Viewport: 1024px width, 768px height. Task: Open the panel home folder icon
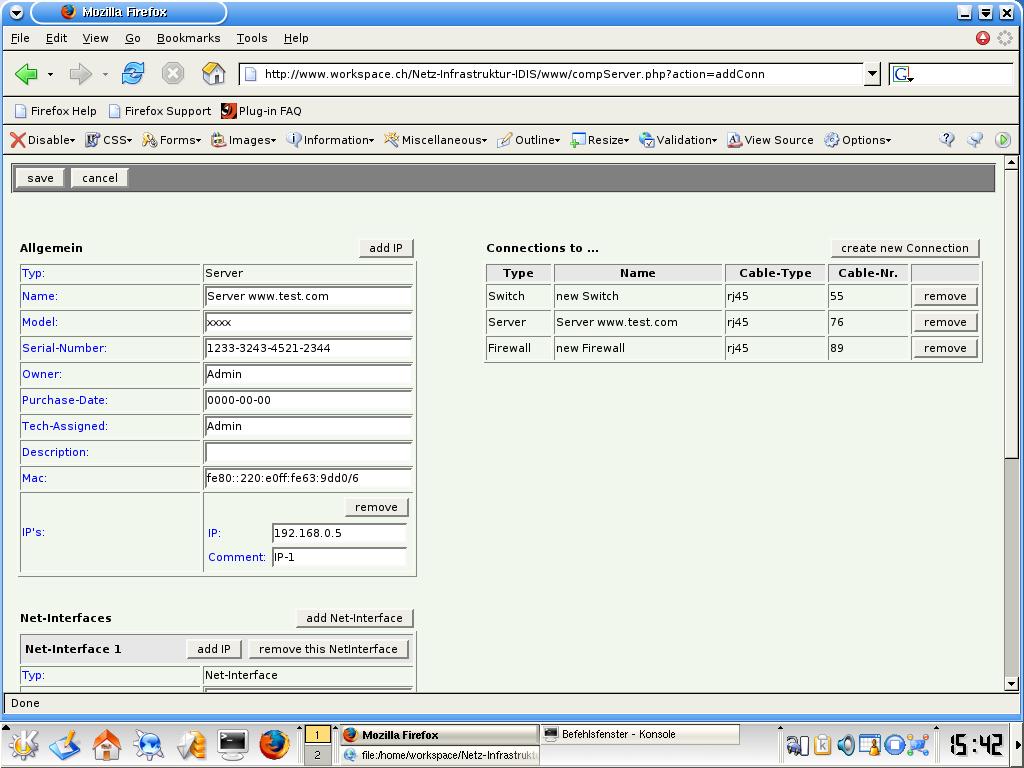(106, 745)
